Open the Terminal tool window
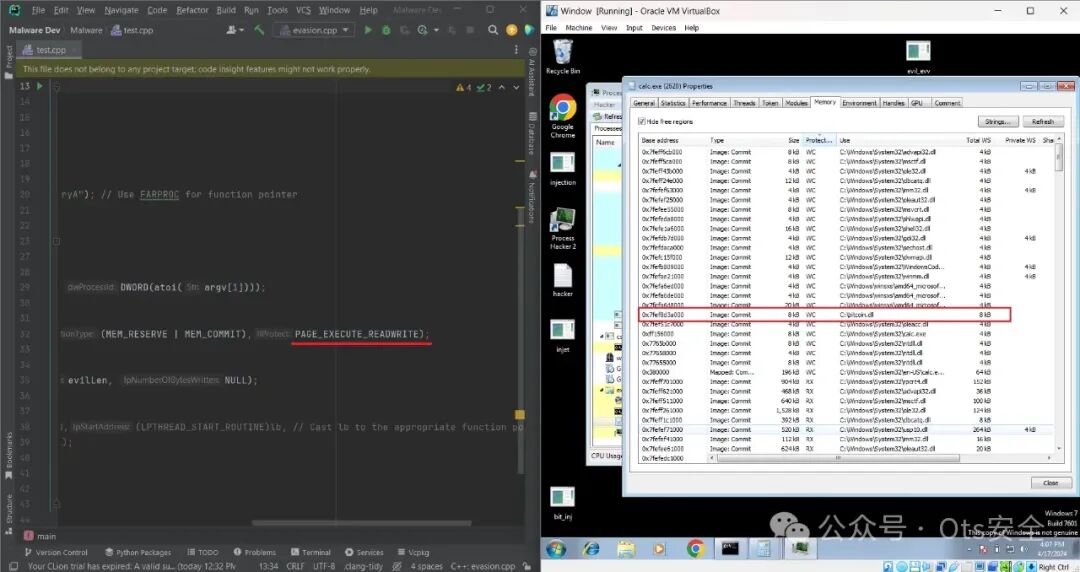 click(x=311, y=552)
